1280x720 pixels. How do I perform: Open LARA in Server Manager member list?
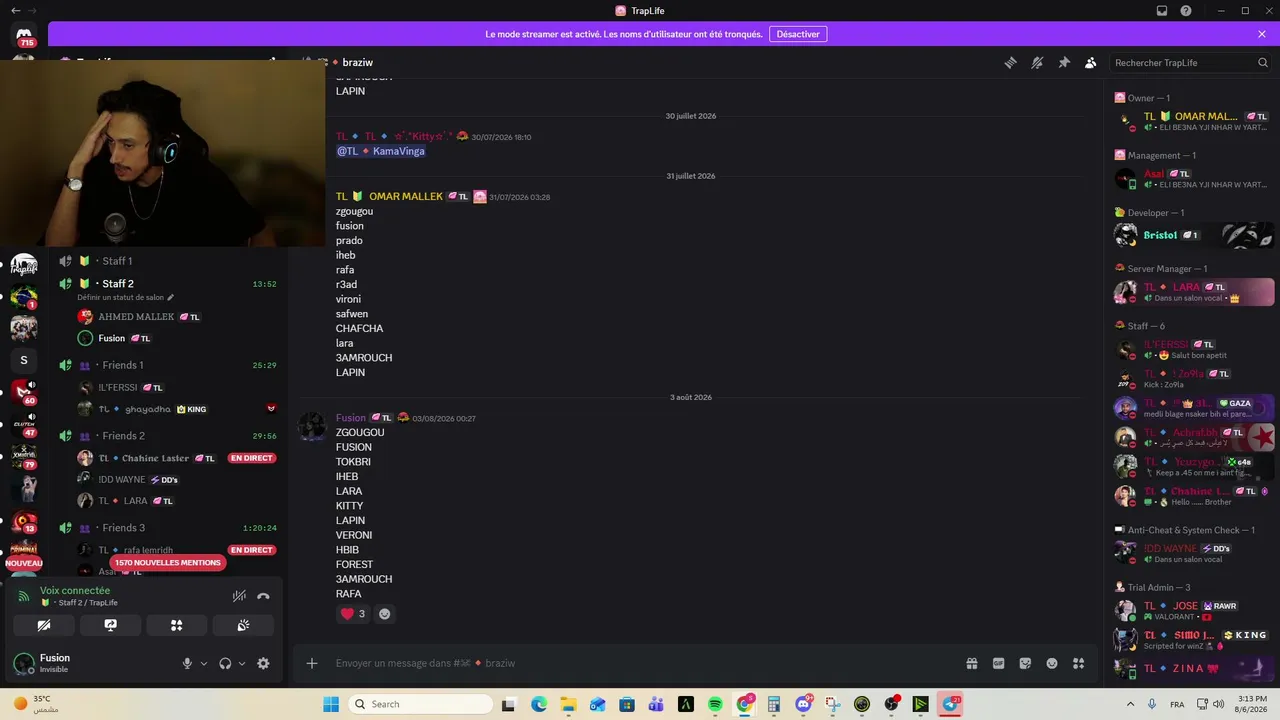tap(1194, 292)
